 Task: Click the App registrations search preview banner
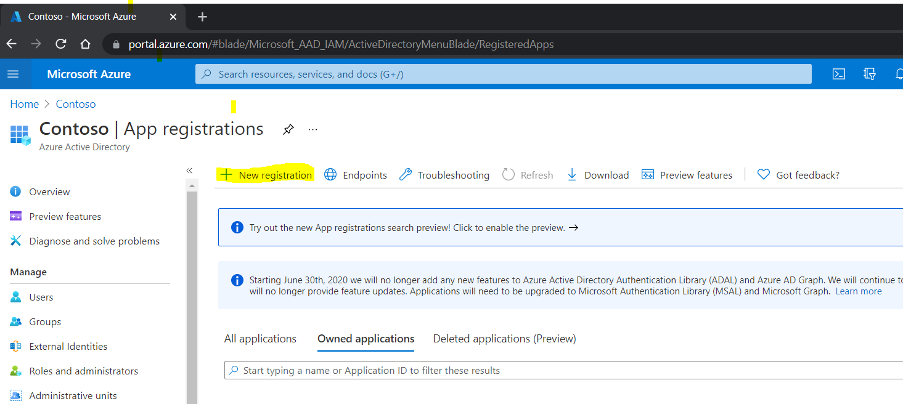[560, 228]
